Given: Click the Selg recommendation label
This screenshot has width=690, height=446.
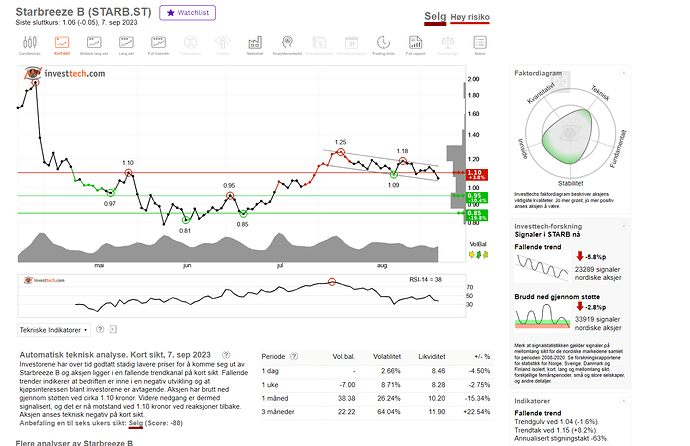Looking at the screenshot, I should coord(435,17).
